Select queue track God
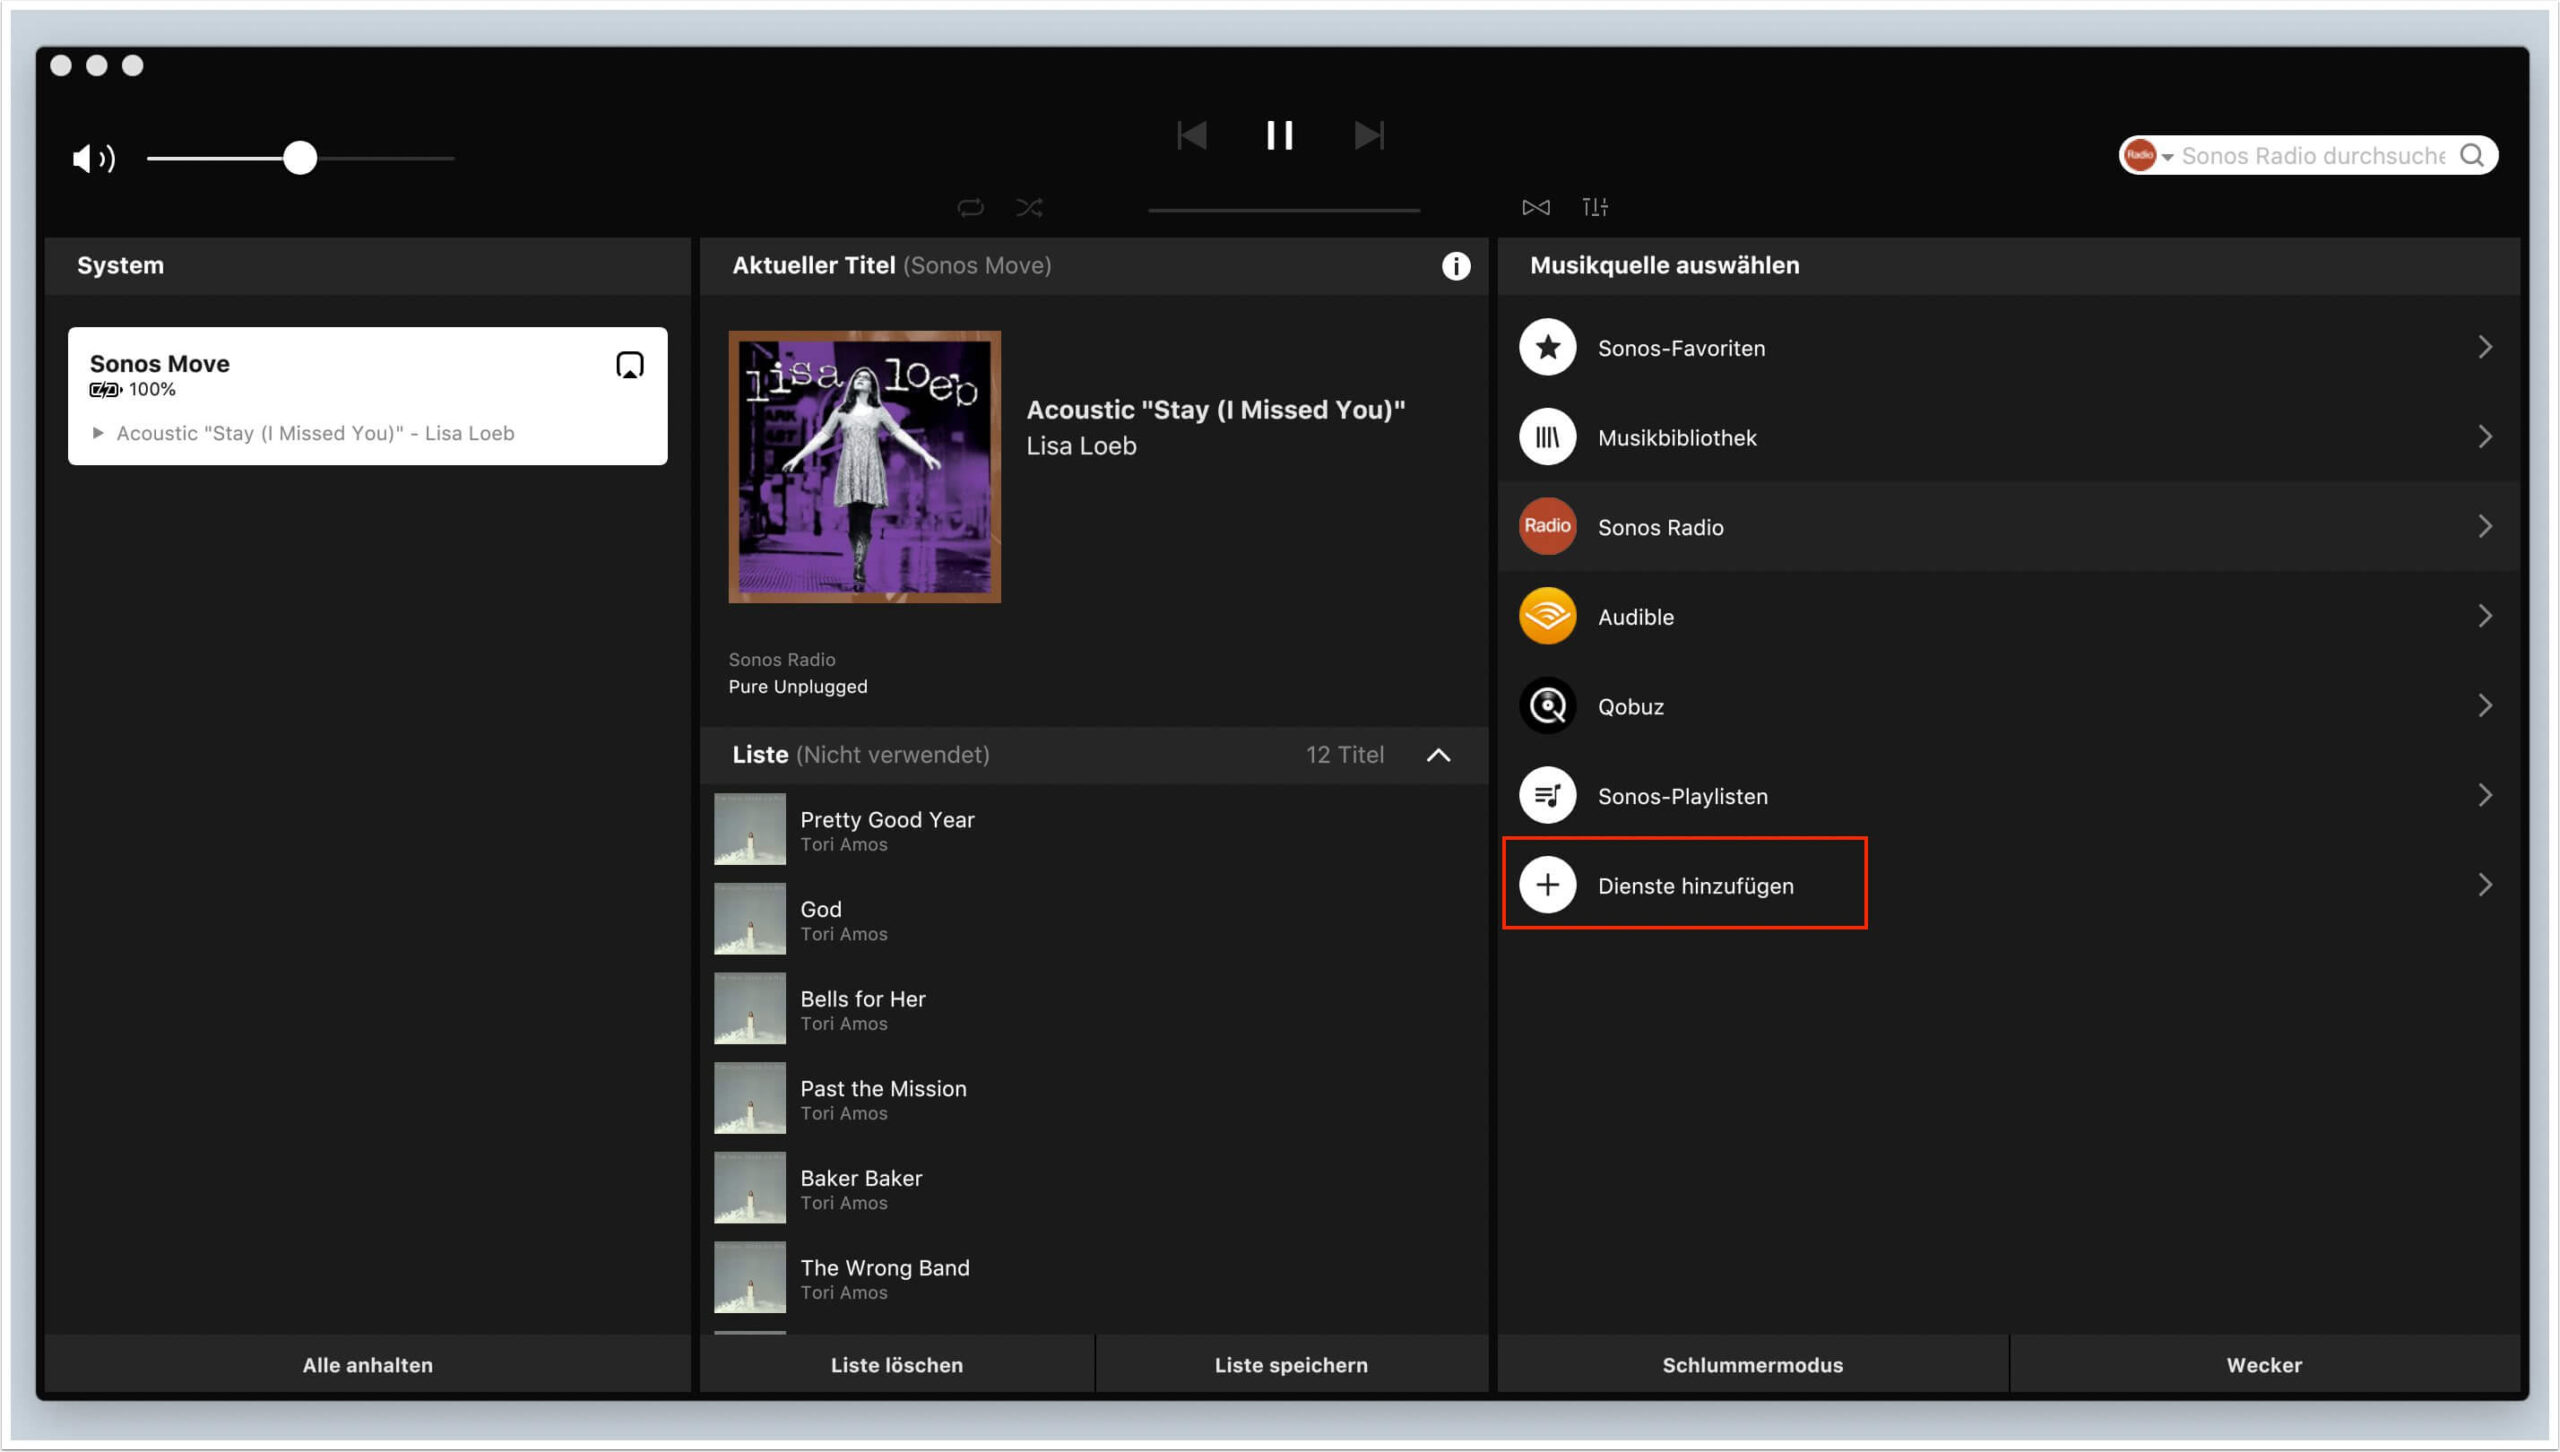This screenshot has width=2560, height=1452. [1094, 920]
